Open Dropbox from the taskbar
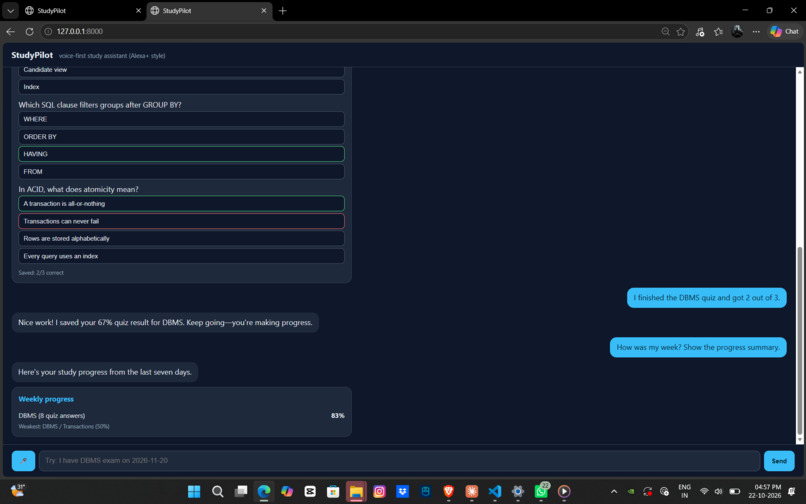Image resolution: width=806 pixels, height=504 pixels. point(402,492)
